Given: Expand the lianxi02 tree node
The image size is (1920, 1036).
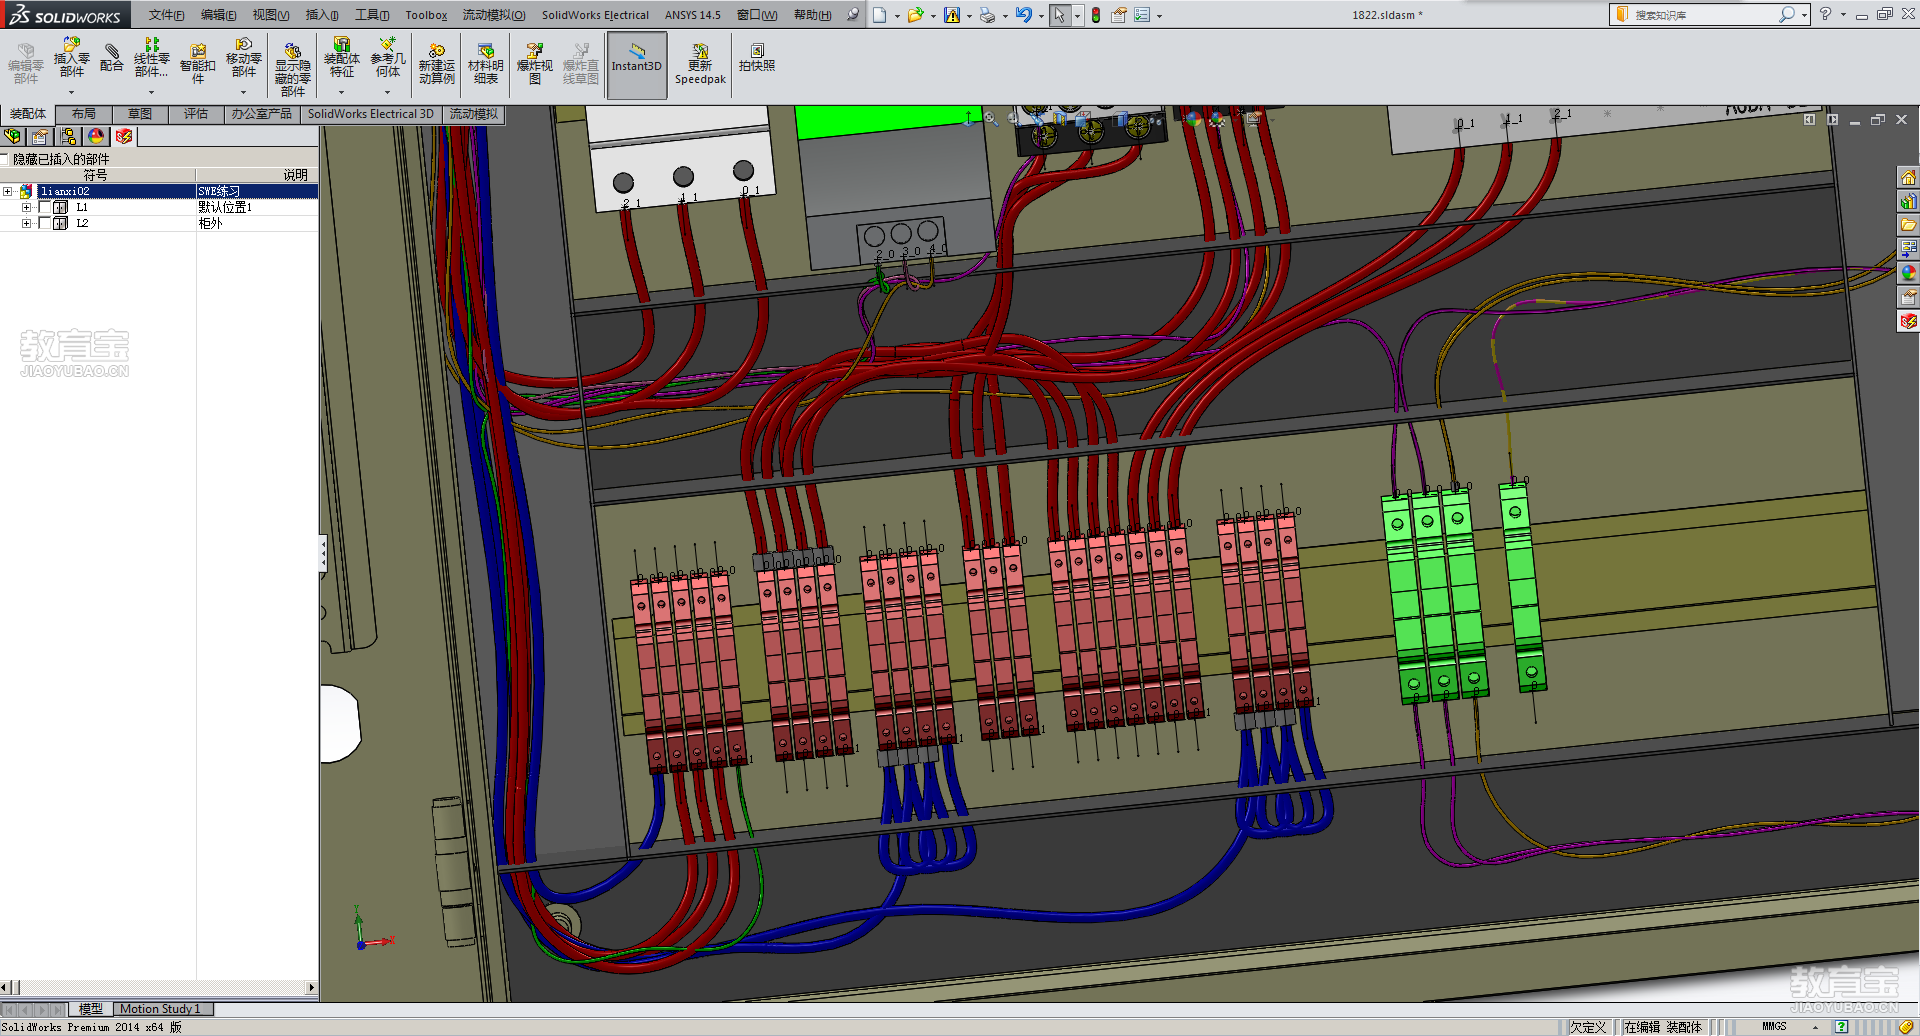Looking at the screenshot, I should pyautogui.click(x=8, y=191).
